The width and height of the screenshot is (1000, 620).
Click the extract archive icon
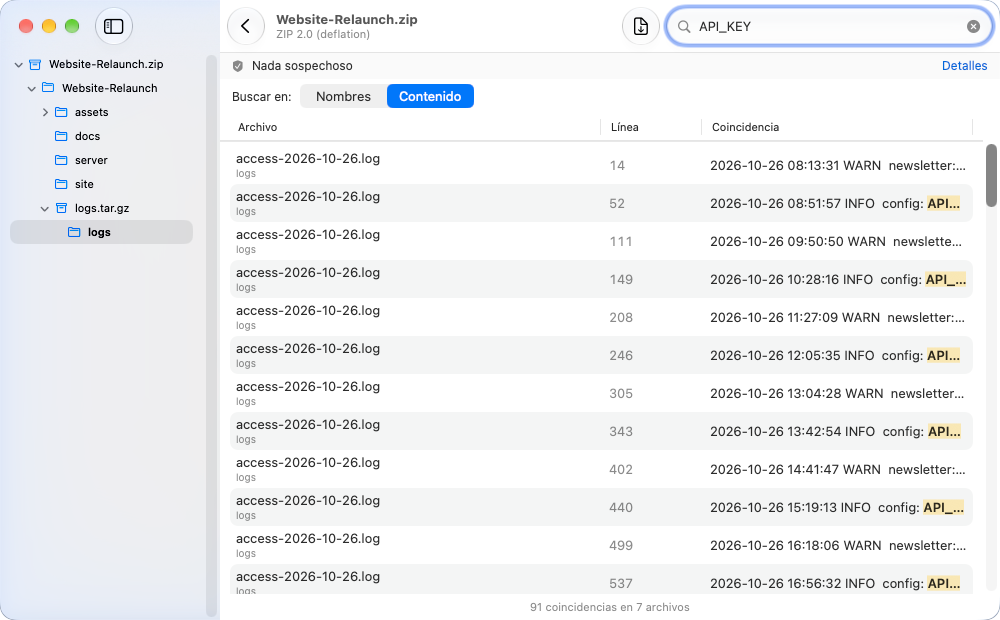coord(640,26)
